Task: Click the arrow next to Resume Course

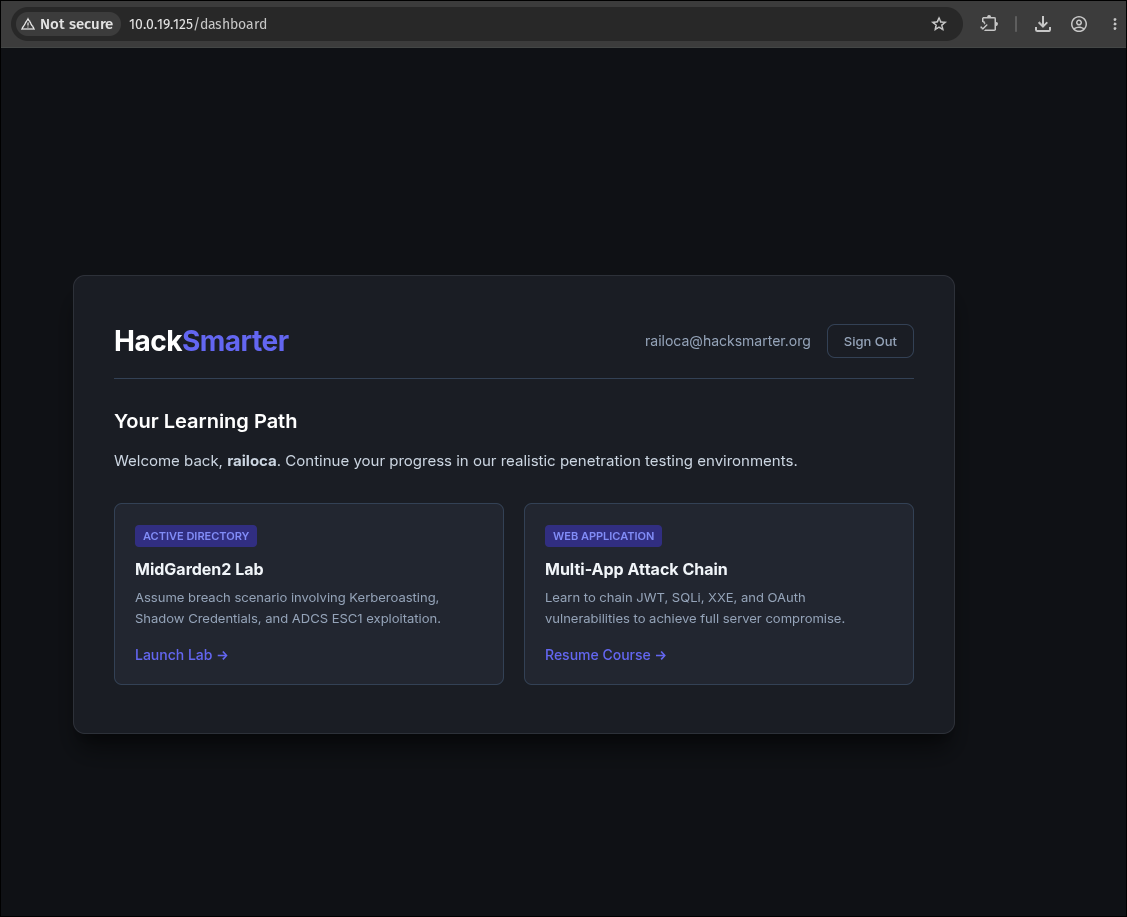Action: (x=661, y=655)
